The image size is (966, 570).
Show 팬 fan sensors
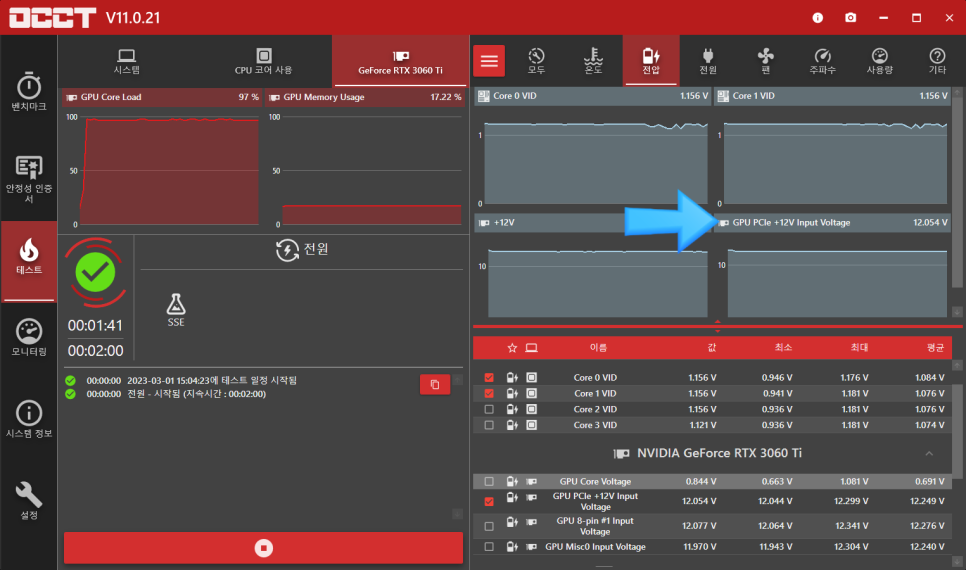(765, 62)
